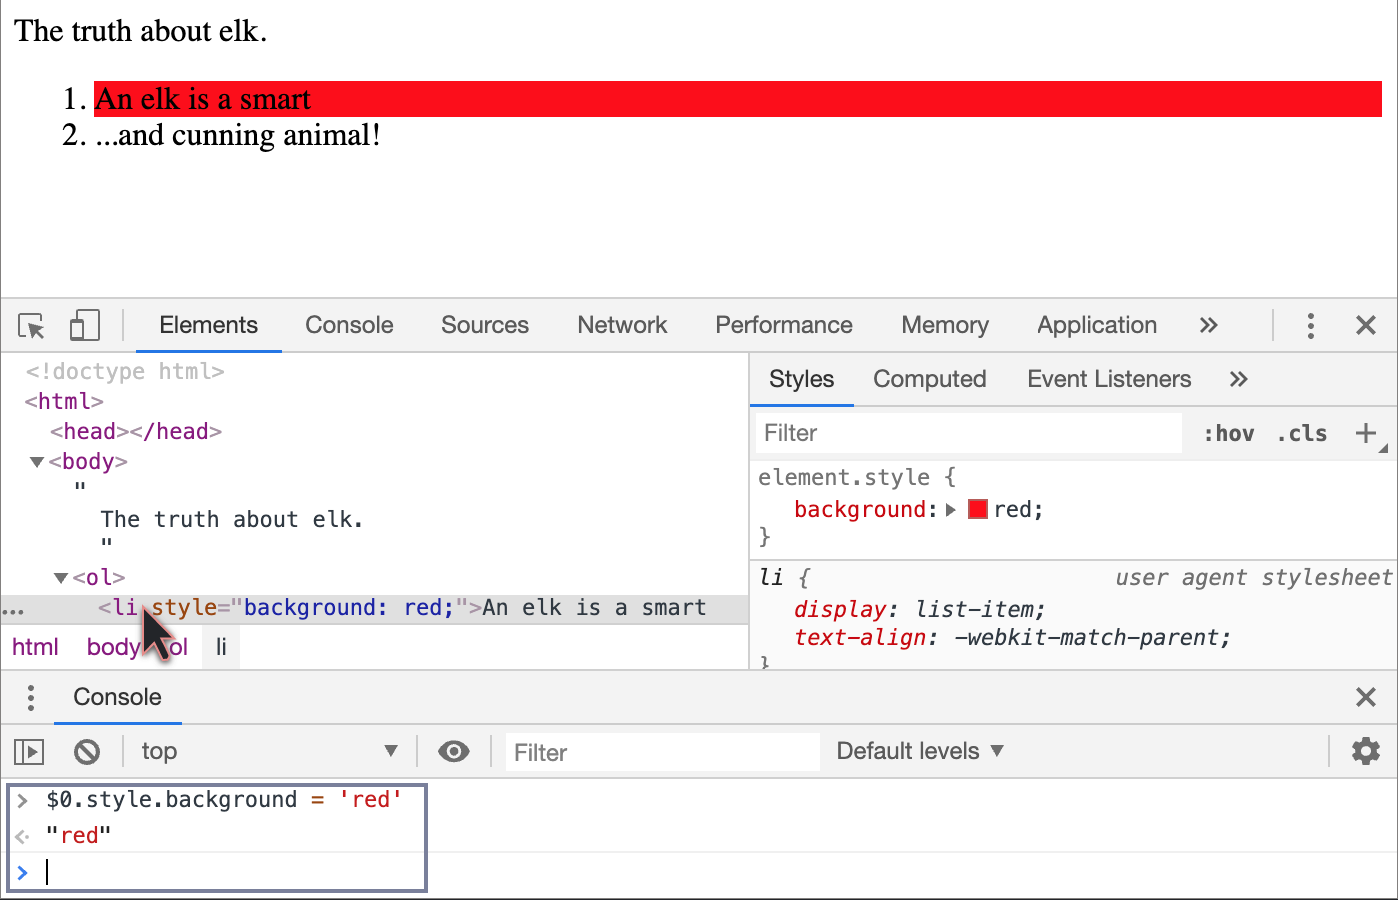Viewport: 1398px width, 900px height.
Task: Click the clear console icon
Action: click(x=87, y=751)
